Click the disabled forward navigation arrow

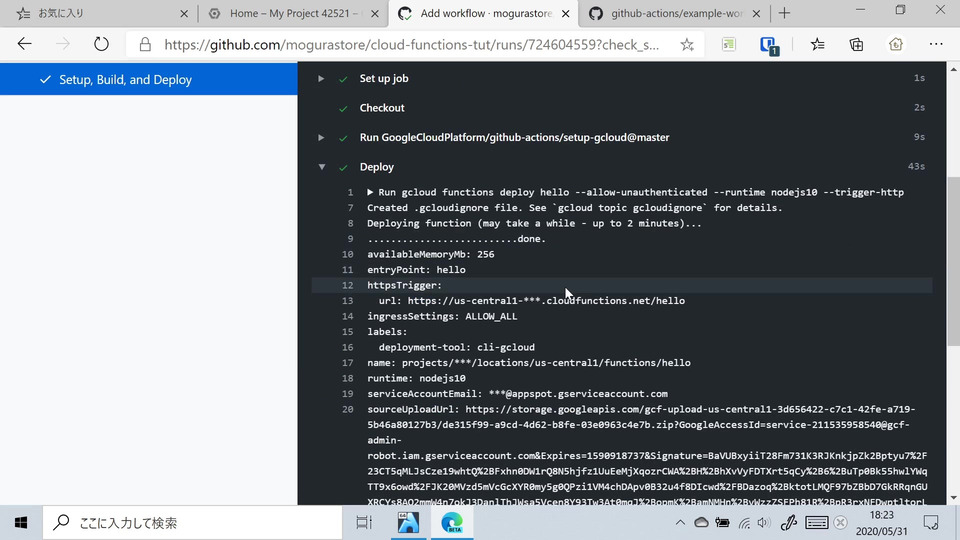(x=62, y=44)
